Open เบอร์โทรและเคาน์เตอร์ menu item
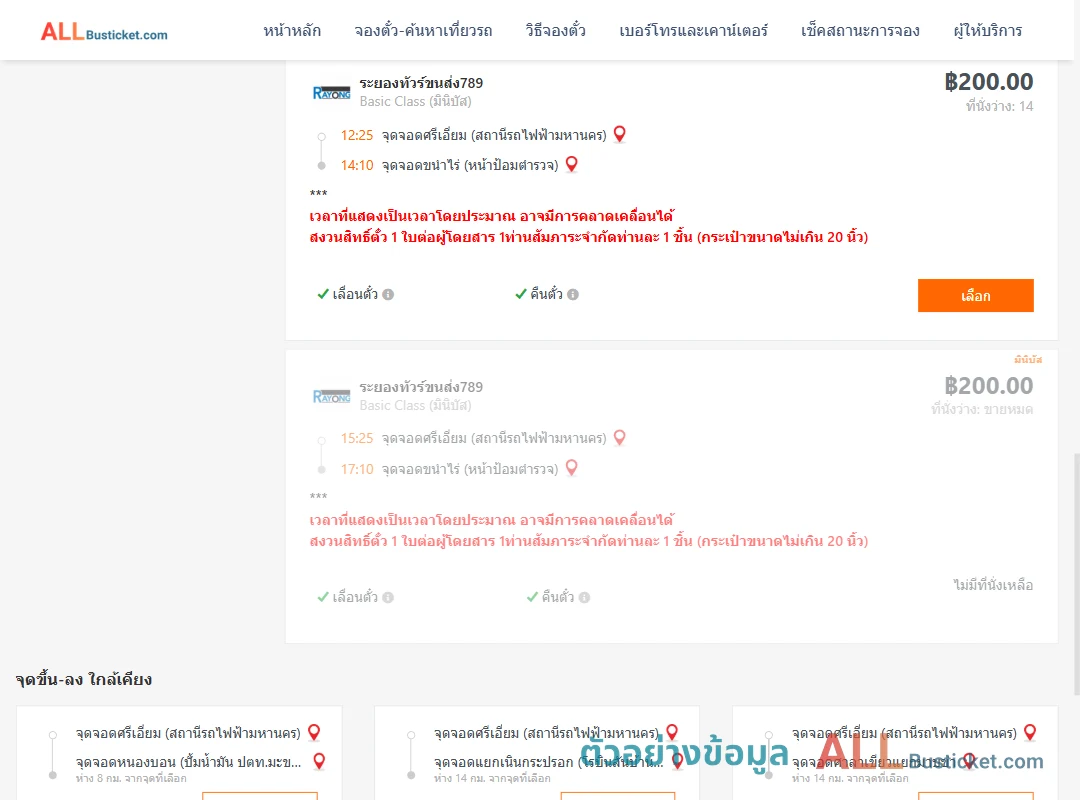This screenshot has width=1080, height=800. coord(694,30)
